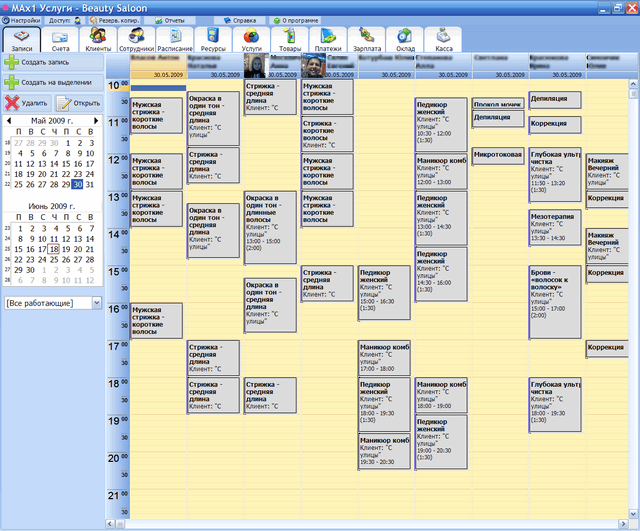
Task: Open the Справка menu
Action: (x=240, y=20)
